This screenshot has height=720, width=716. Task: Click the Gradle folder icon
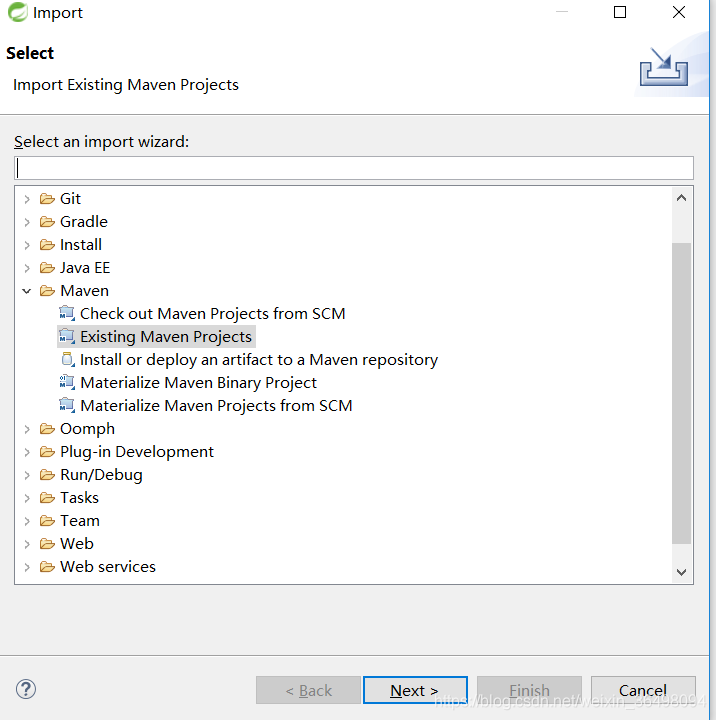[x=47, y=222]
